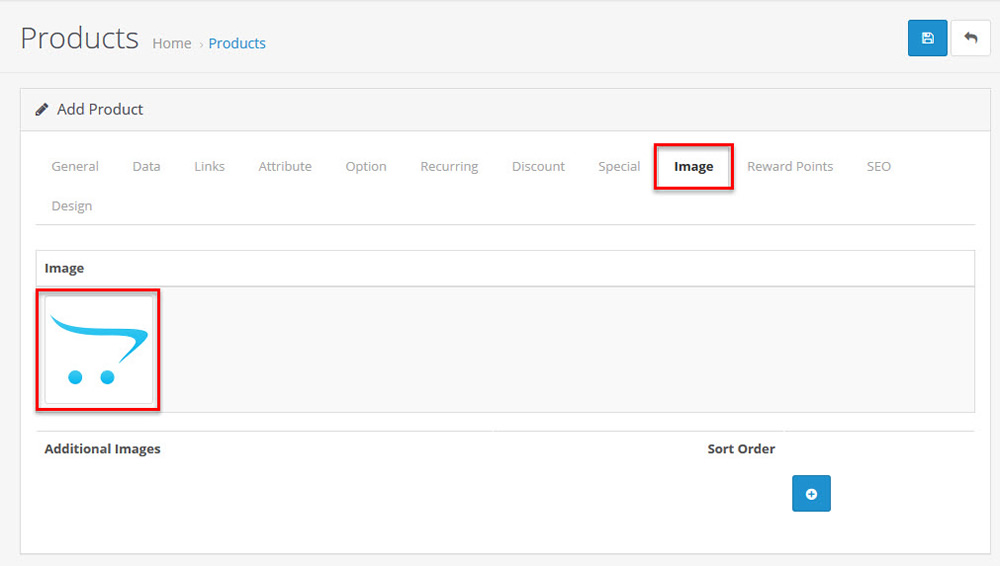Add an additional image with plus button
Image resolution: width=1000 pixels, height=566 pixels.
pyautogui.click(x=811, y=494)
